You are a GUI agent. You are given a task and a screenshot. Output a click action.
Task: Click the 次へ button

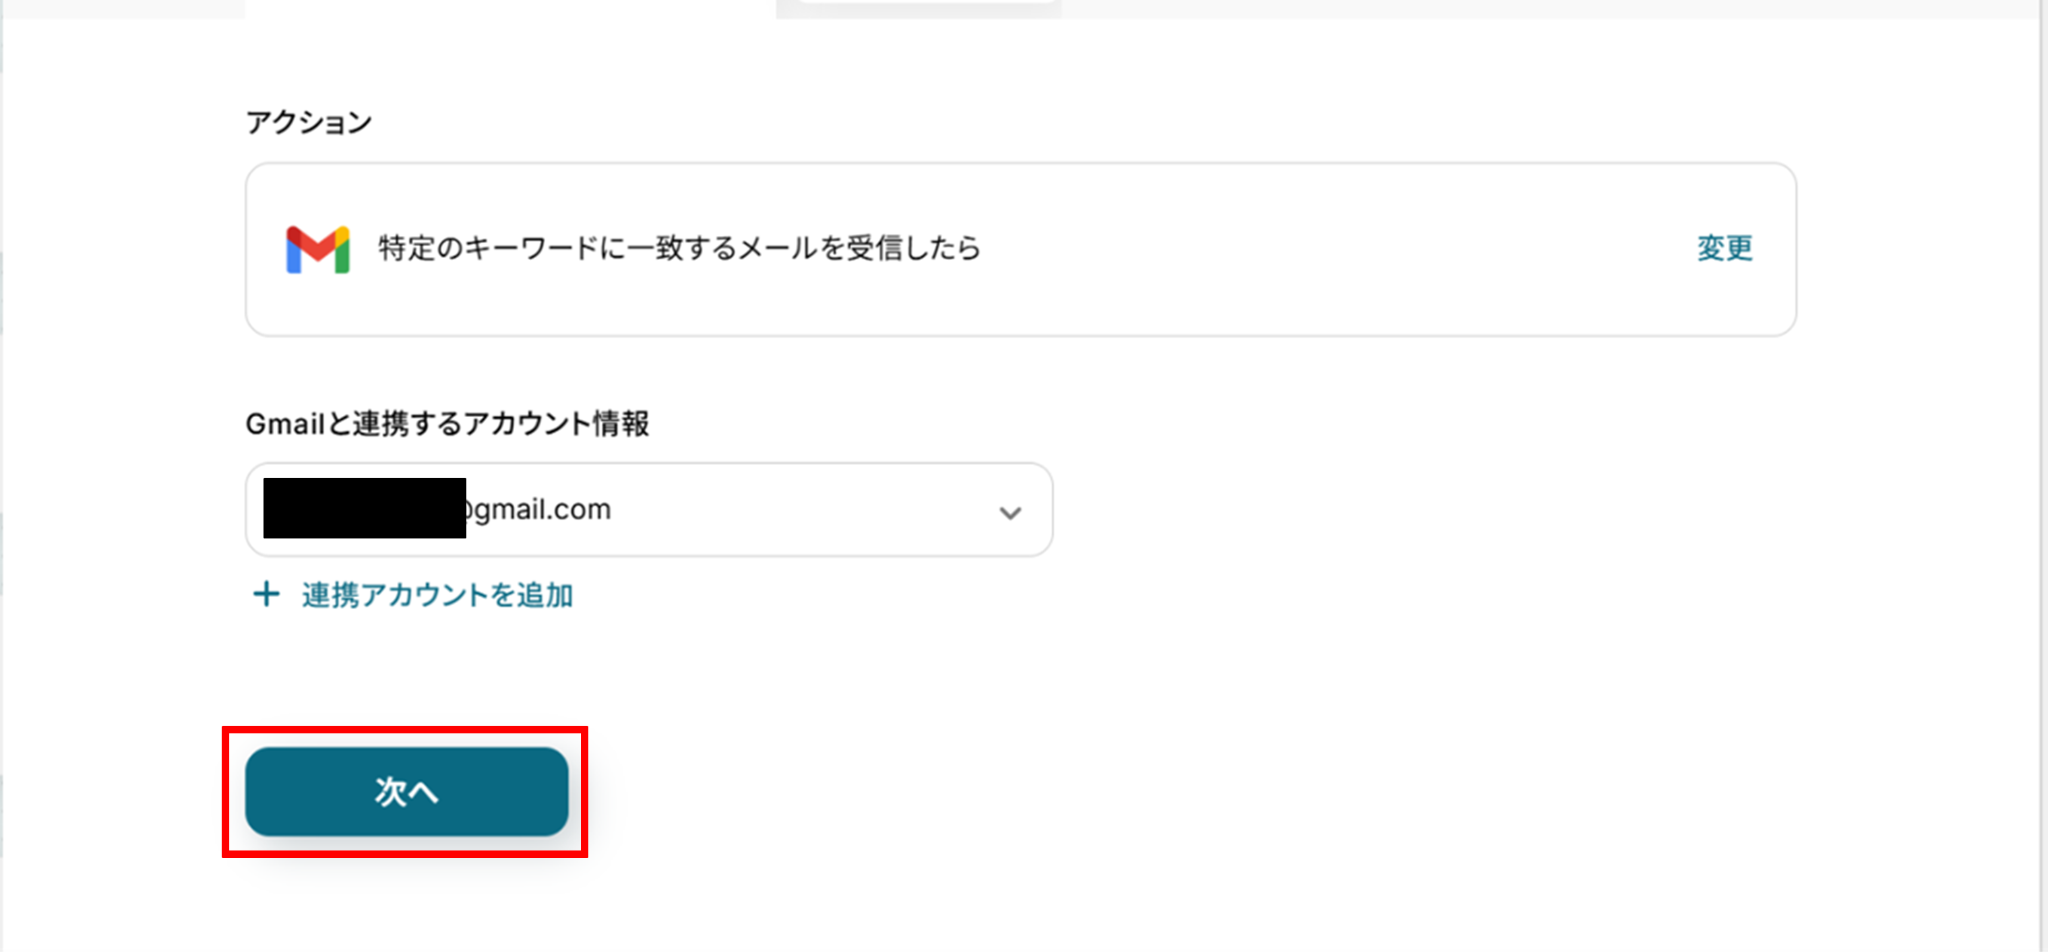[x=407, y=791]
